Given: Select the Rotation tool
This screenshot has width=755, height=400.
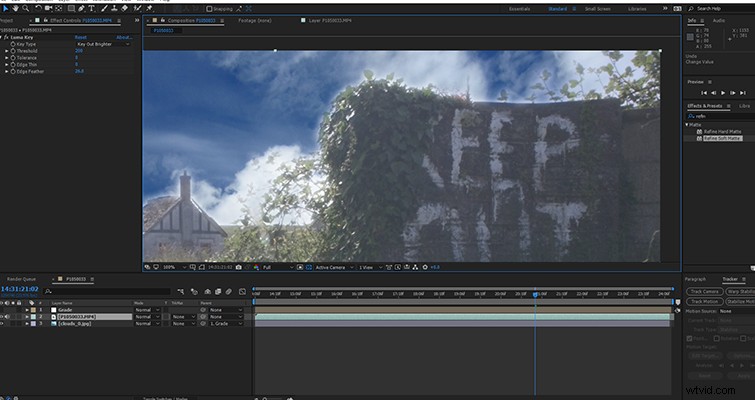Looking at the screenshot, I should (x=39, y=9).
